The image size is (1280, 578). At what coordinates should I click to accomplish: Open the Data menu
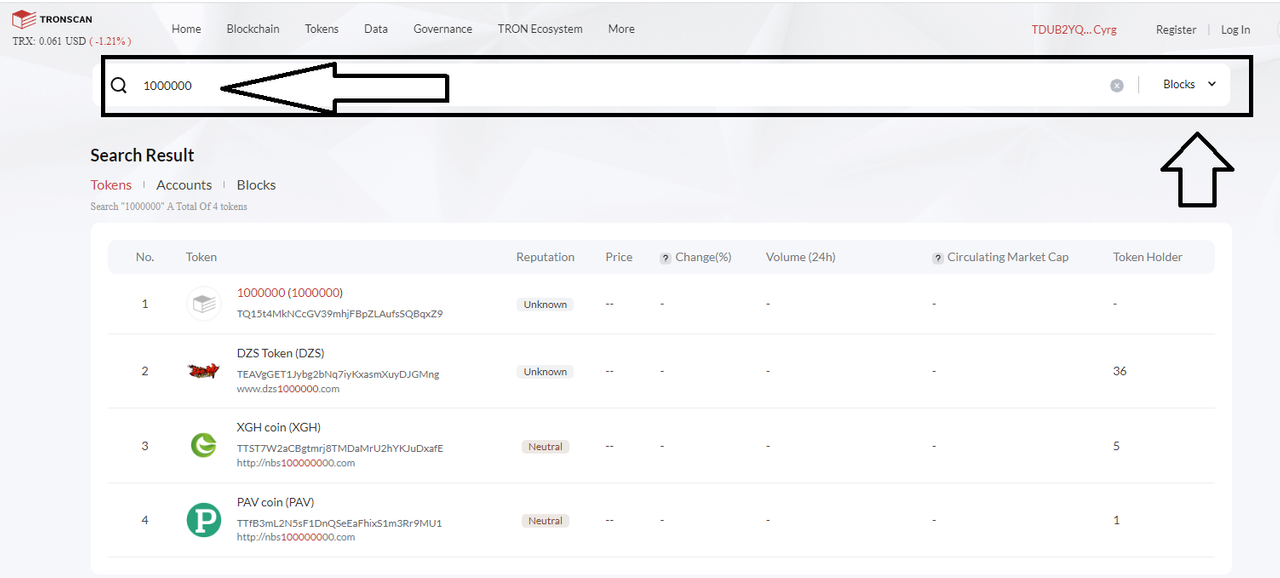click(x=376, y=29)
